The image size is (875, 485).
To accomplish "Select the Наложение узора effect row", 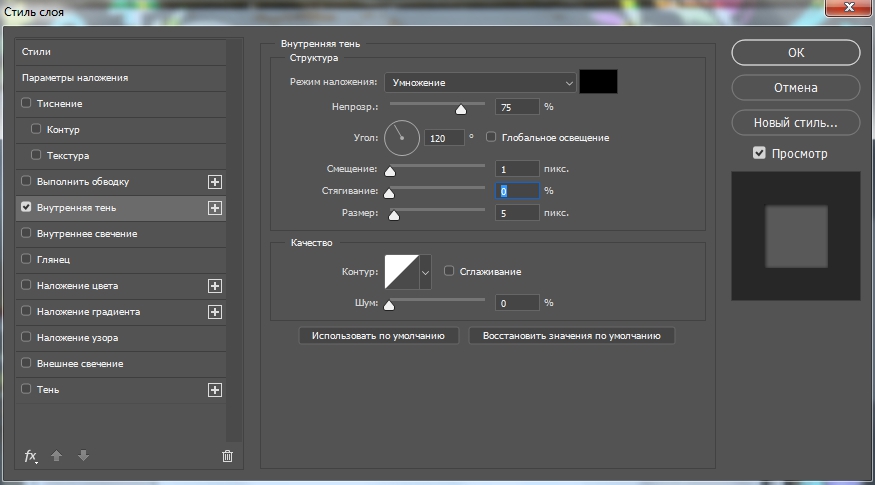I will click(x=121, y=338).
